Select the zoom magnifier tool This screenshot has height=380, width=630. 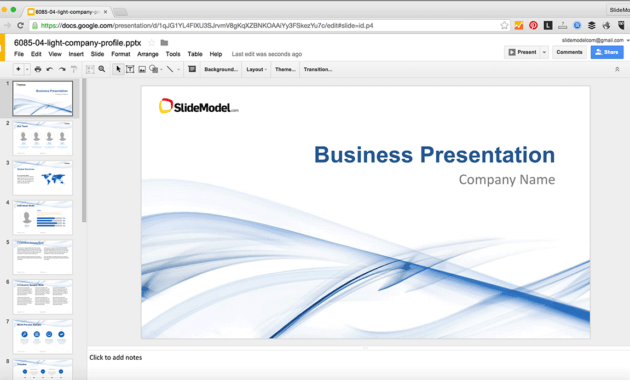pos(102,69)
